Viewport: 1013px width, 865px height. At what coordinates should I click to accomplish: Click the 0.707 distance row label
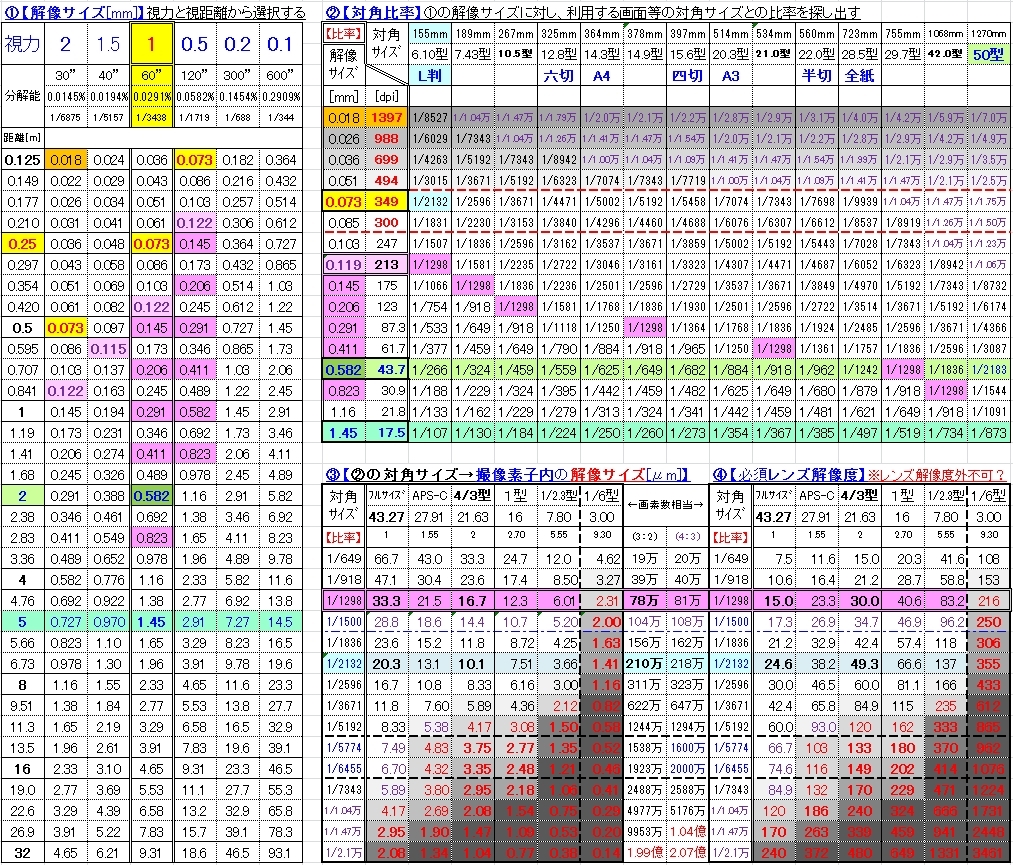click(23, 370)
